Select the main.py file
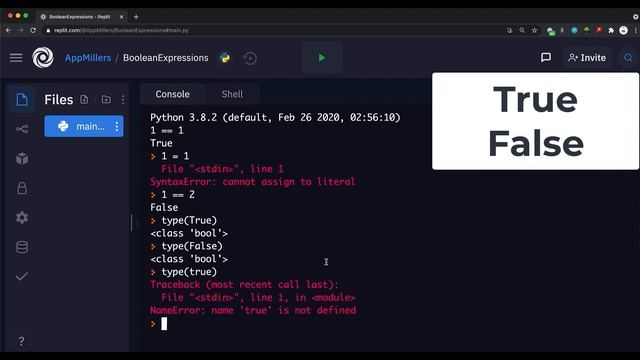 click(84, 127)
